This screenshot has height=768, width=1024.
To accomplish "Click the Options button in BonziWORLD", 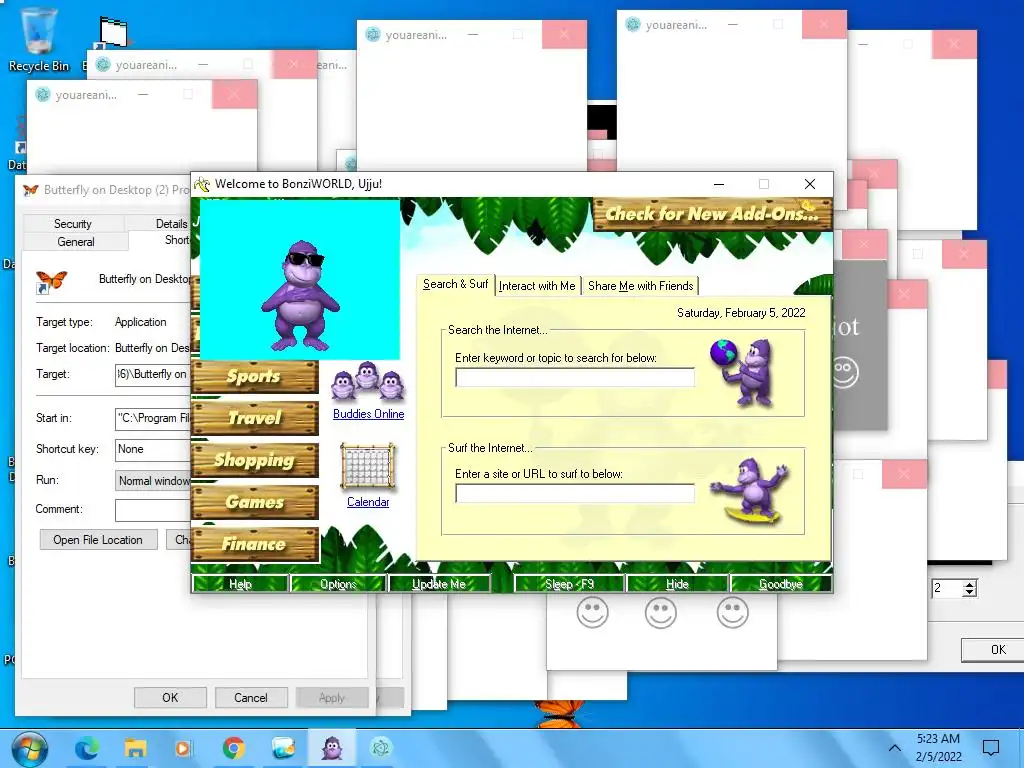I will (x=338, y=584).
